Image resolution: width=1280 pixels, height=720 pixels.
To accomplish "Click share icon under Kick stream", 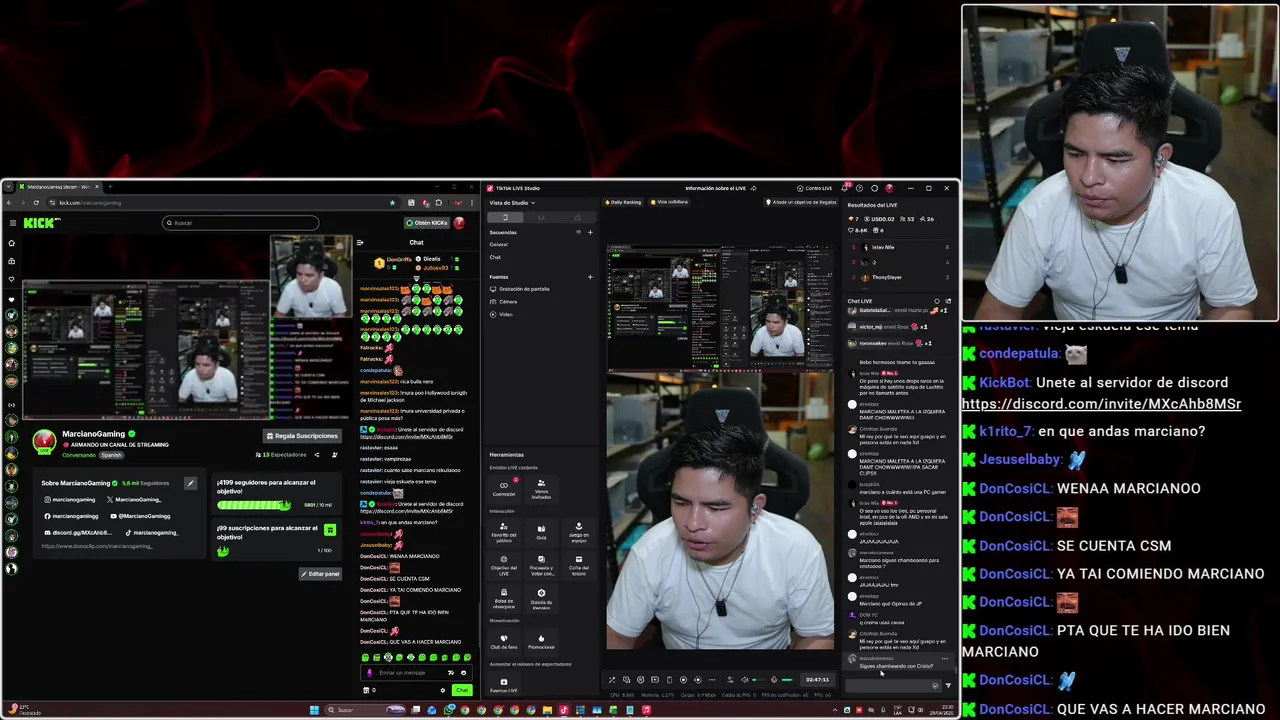I will click(x=317, y=455).
